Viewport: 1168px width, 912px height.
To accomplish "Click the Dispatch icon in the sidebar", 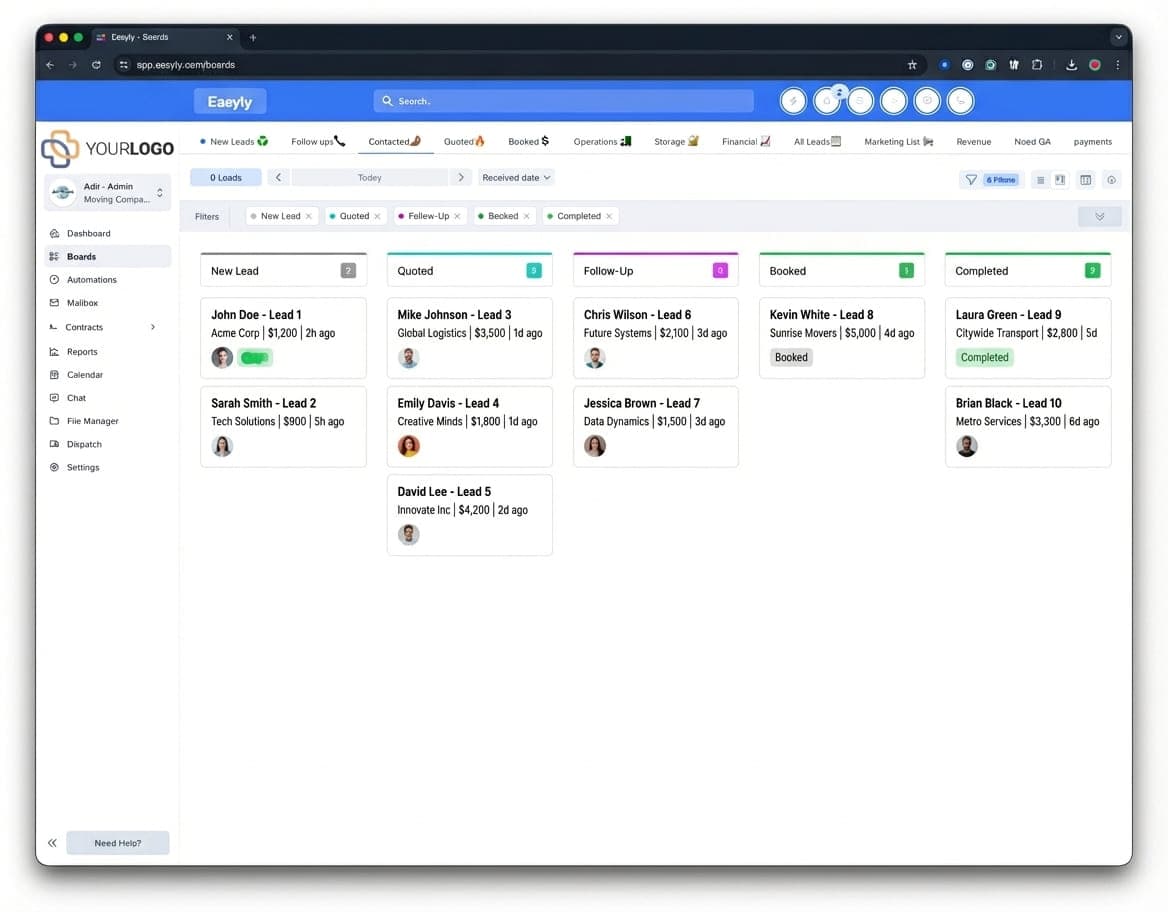I will 54,444.
